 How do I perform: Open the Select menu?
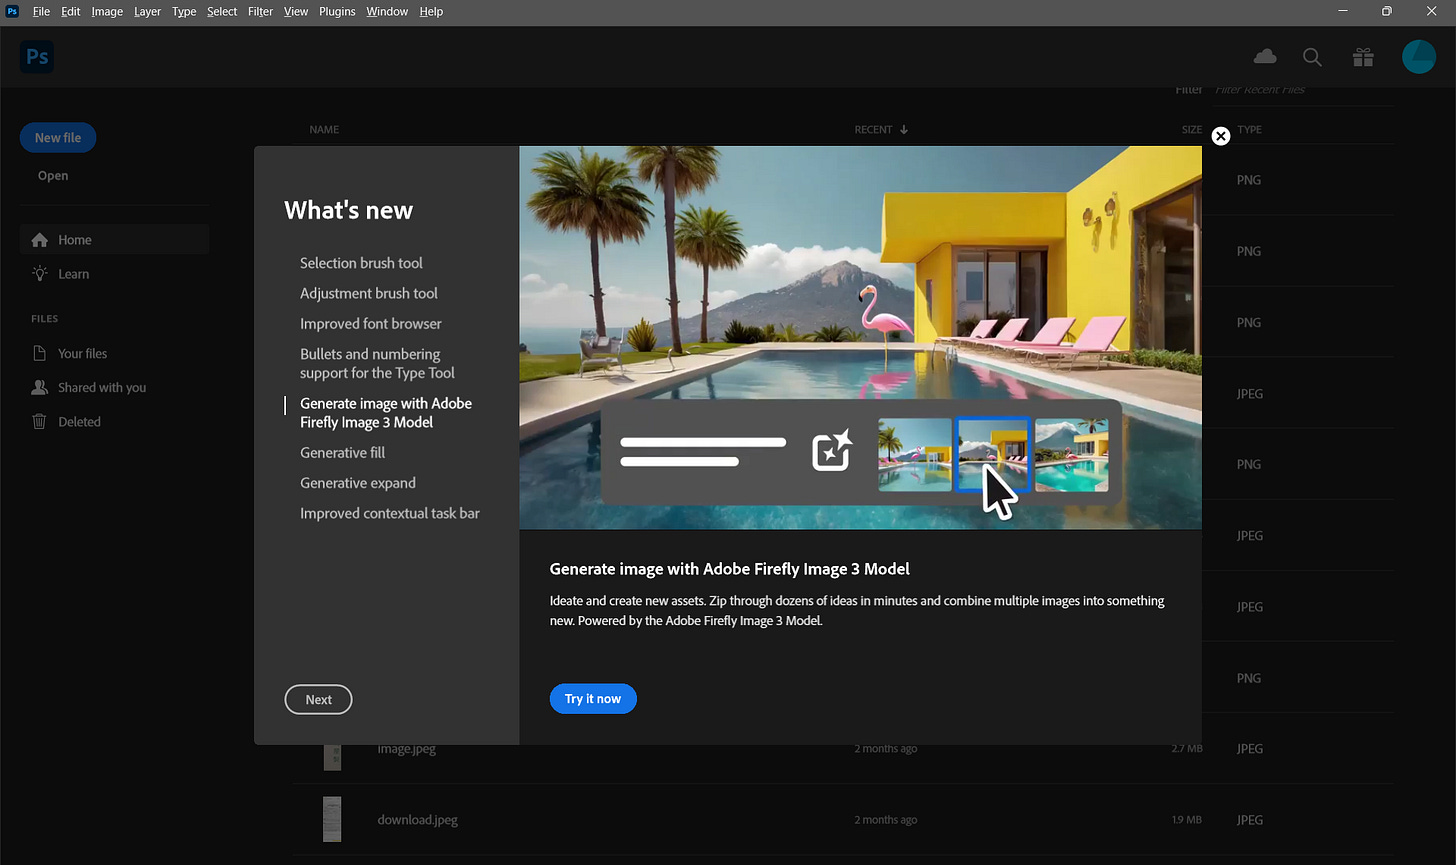pyautogui.click(x=222, y=12)
